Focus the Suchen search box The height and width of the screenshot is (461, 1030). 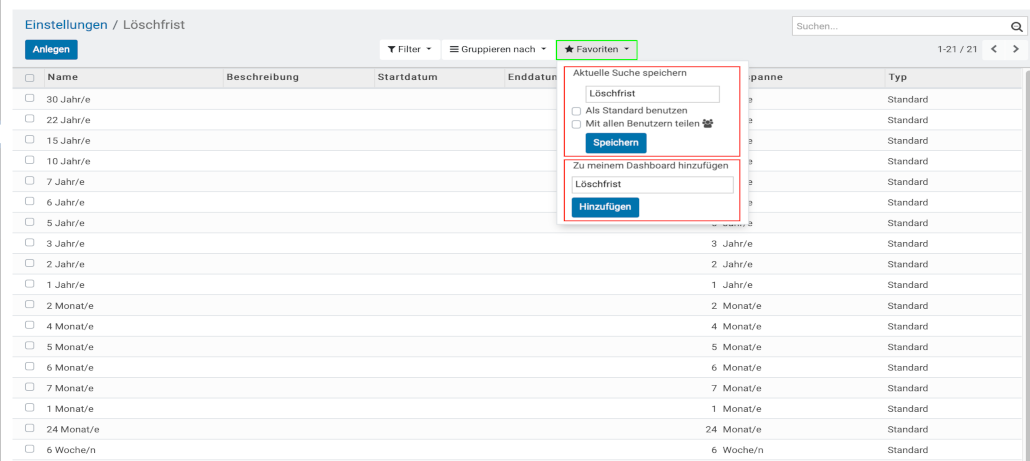coord(897,27)
